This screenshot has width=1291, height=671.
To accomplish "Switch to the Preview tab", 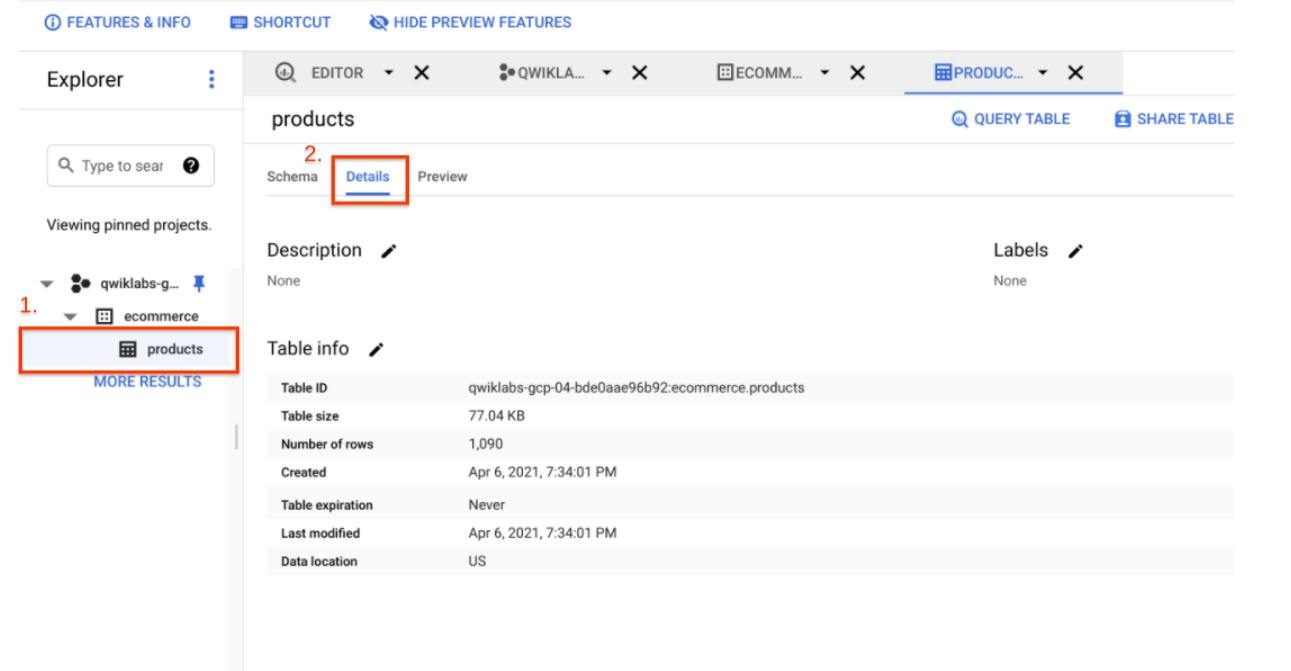I will click(442, 177).
